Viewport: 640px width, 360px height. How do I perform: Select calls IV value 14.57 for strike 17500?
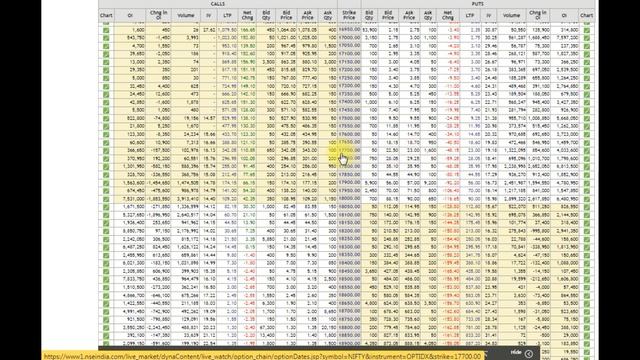pos(209,118)
